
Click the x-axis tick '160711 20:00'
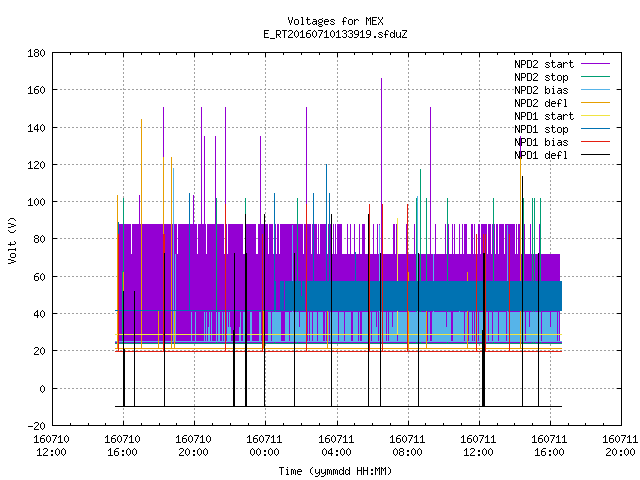pos(620,446)
